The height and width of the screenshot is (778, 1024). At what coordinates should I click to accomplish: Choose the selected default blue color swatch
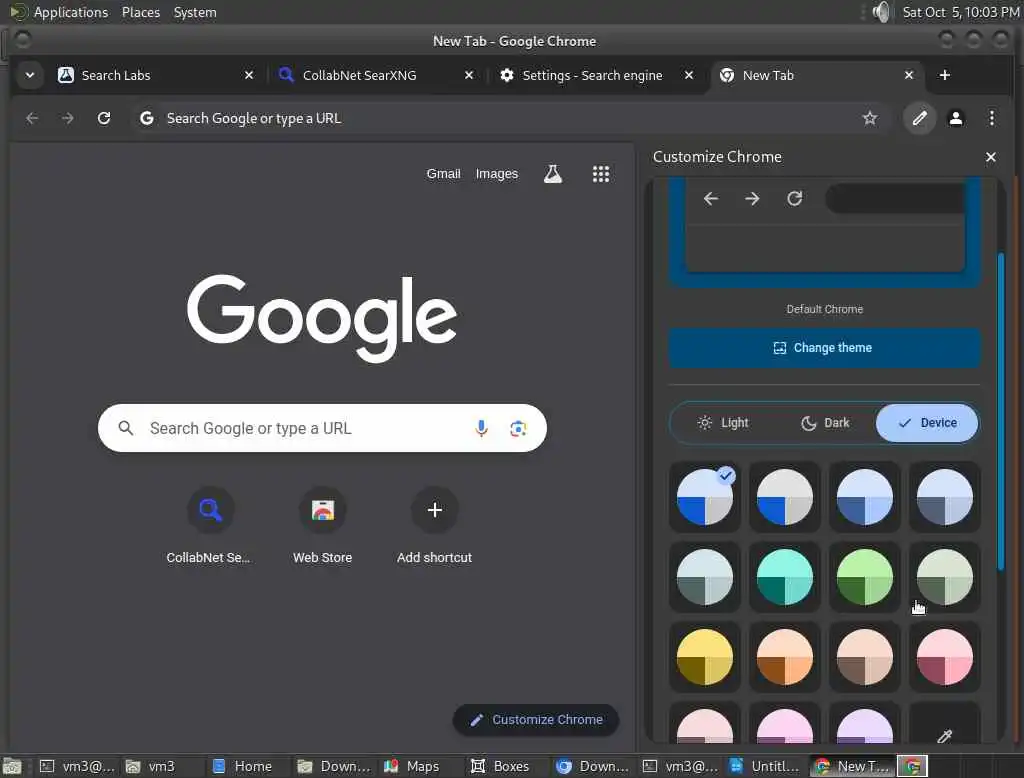tap(705, 497)
